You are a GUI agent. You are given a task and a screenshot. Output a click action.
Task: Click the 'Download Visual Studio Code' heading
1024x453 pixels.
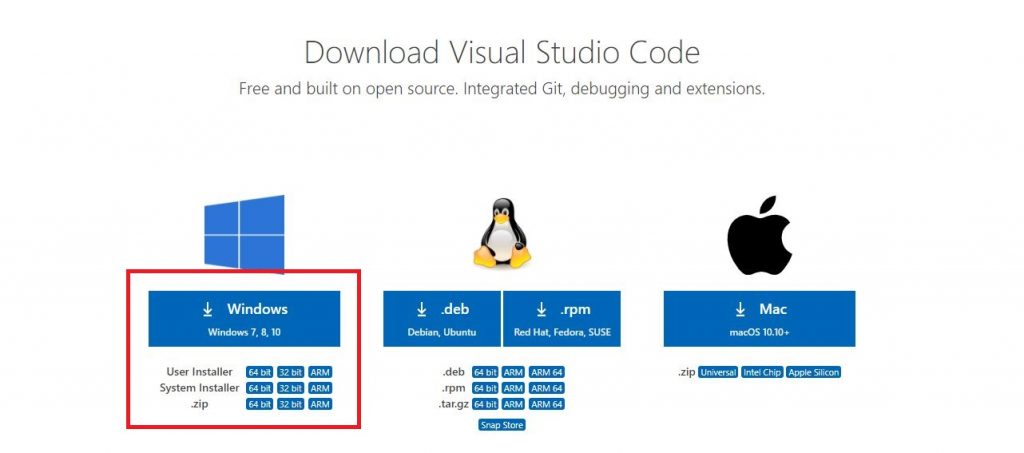[x=502, y=52]
